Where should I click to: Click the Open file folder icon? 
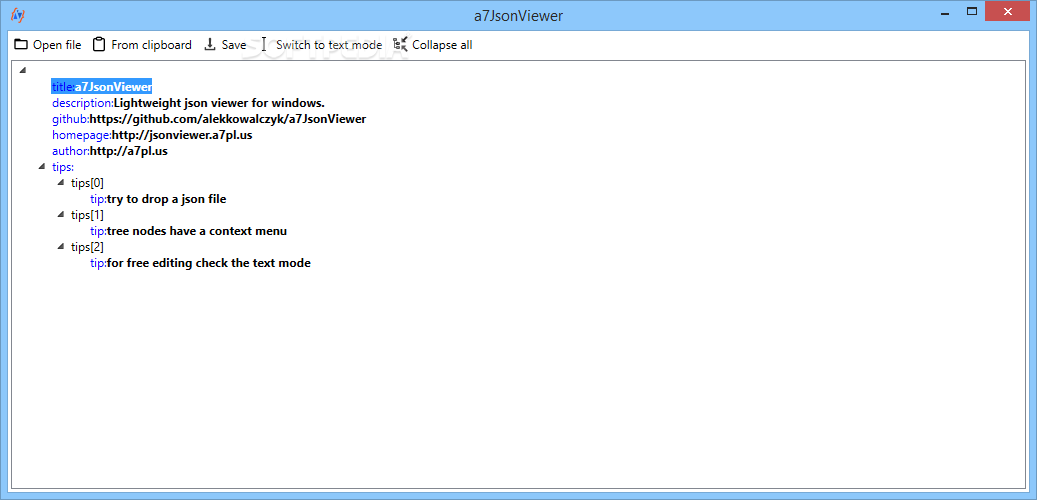21,44
